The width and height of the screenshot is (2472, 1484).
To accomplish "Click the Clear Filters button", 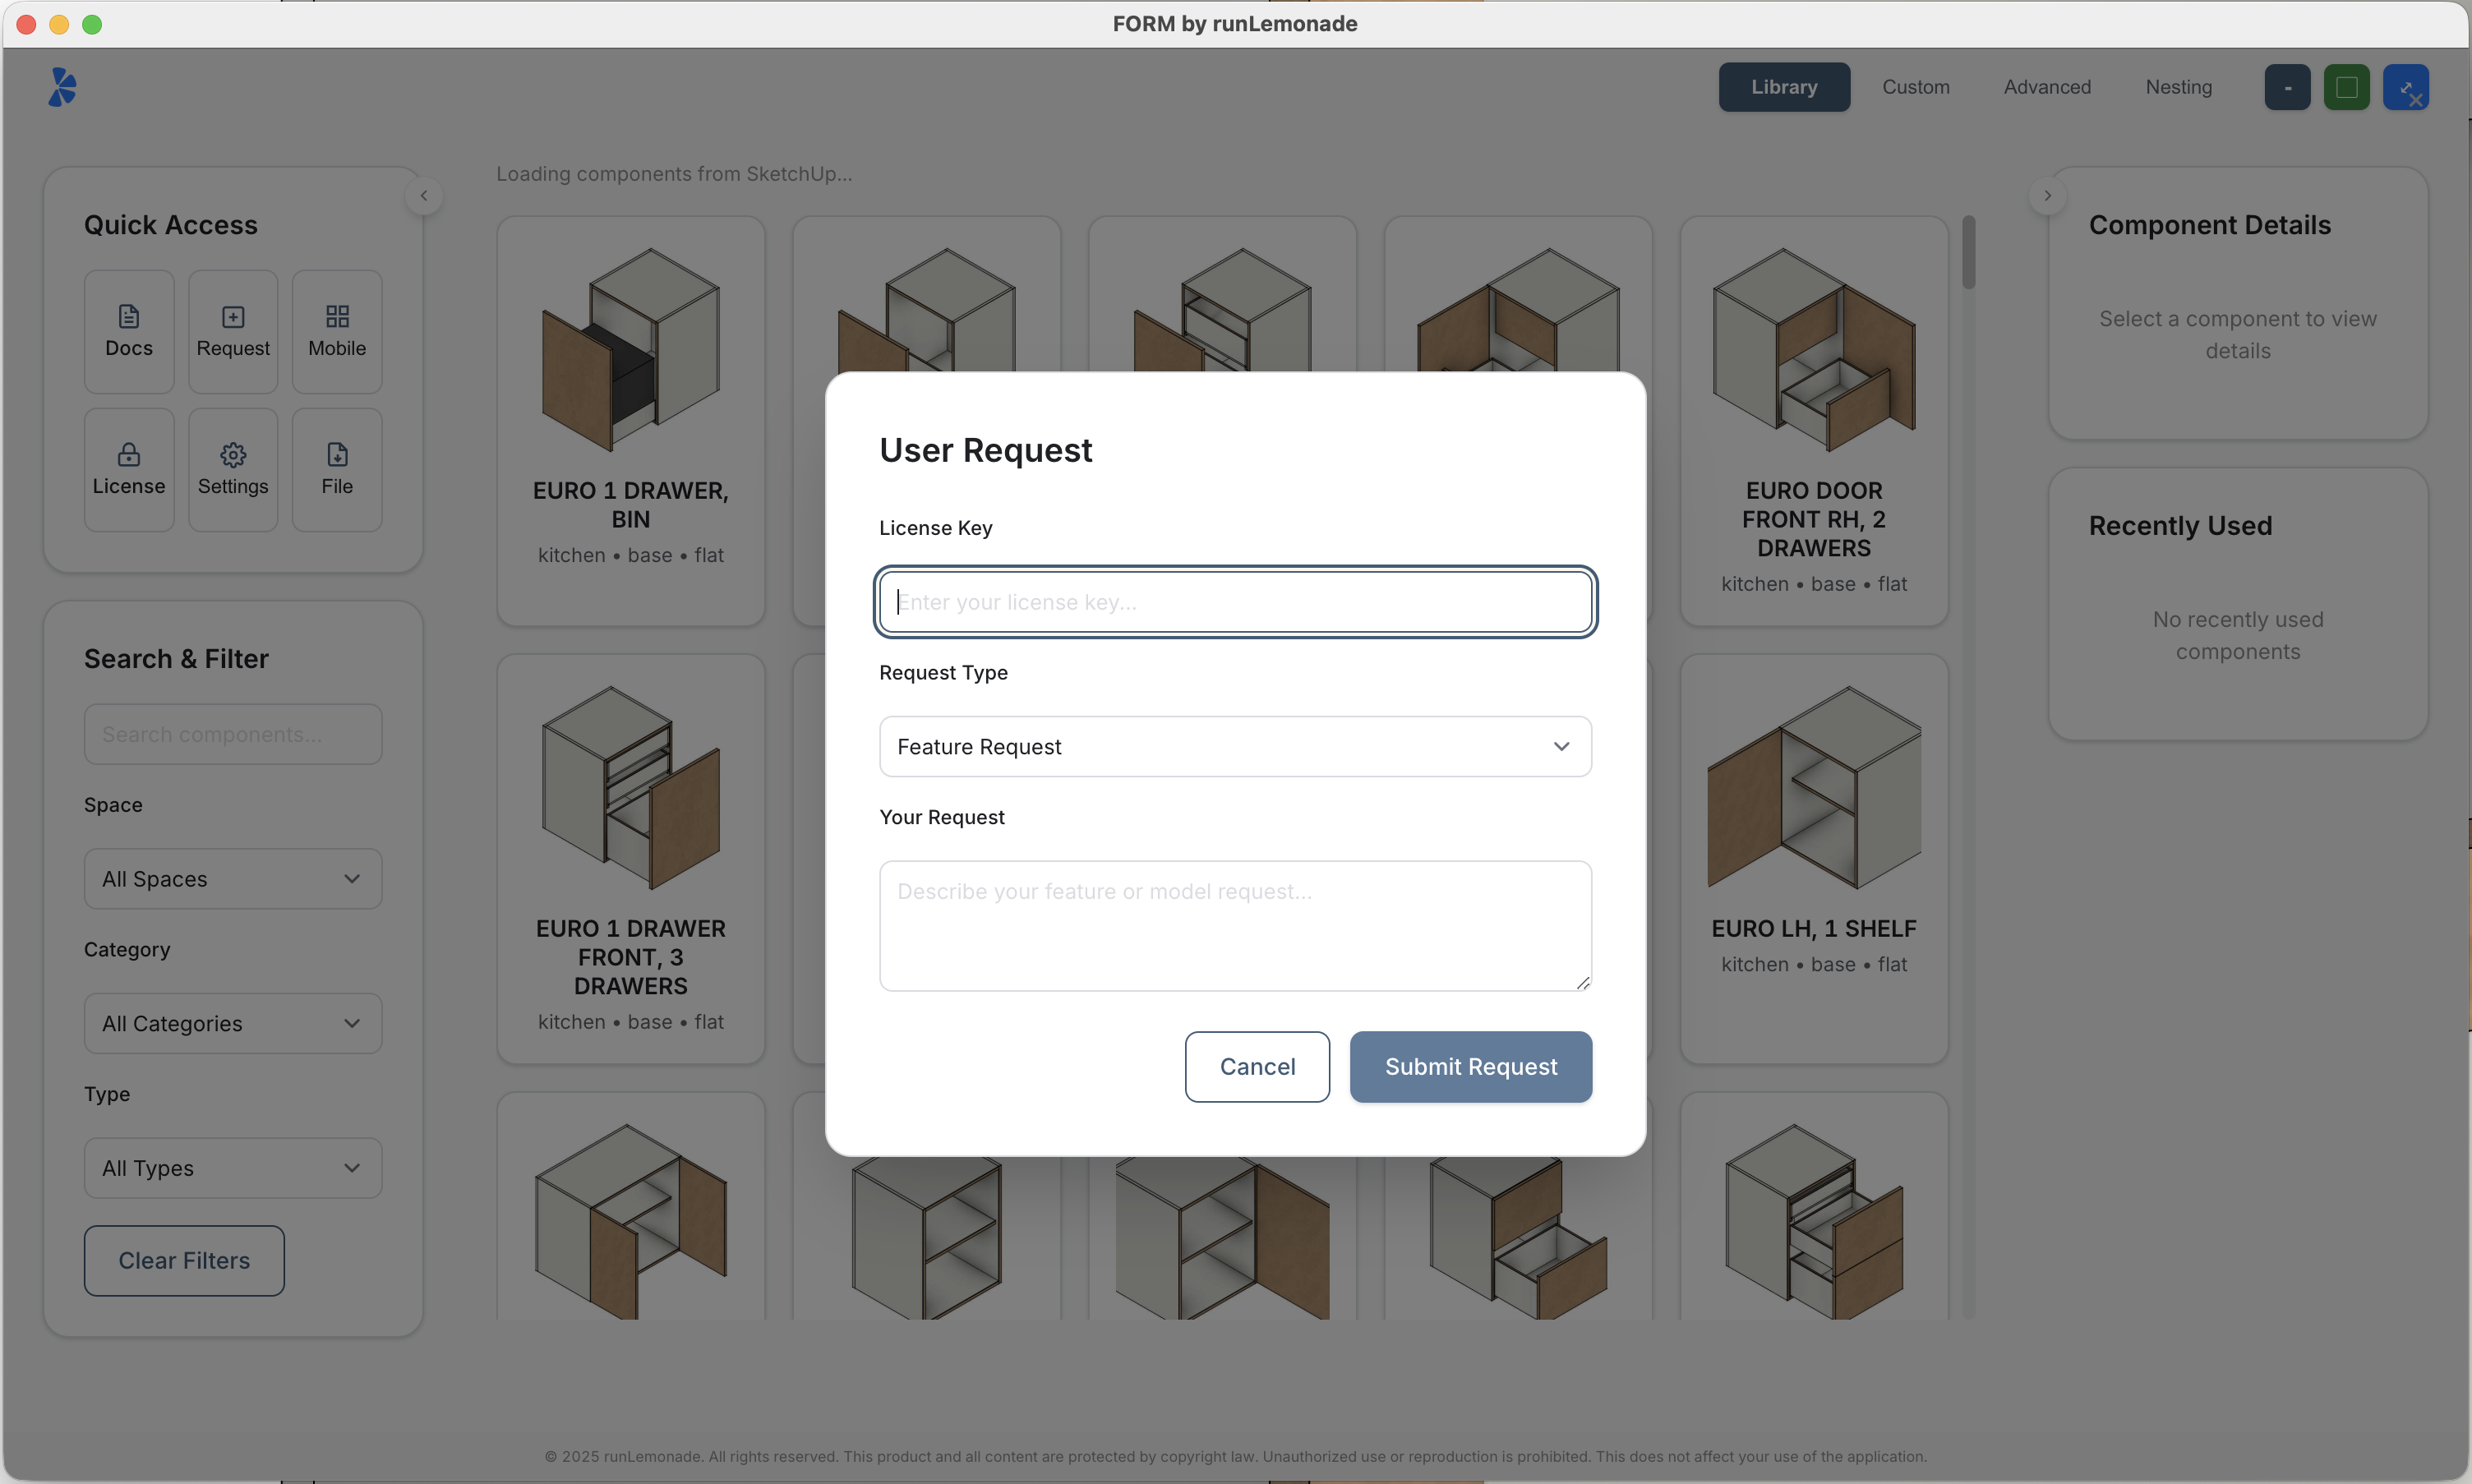I will point(184,1260).
